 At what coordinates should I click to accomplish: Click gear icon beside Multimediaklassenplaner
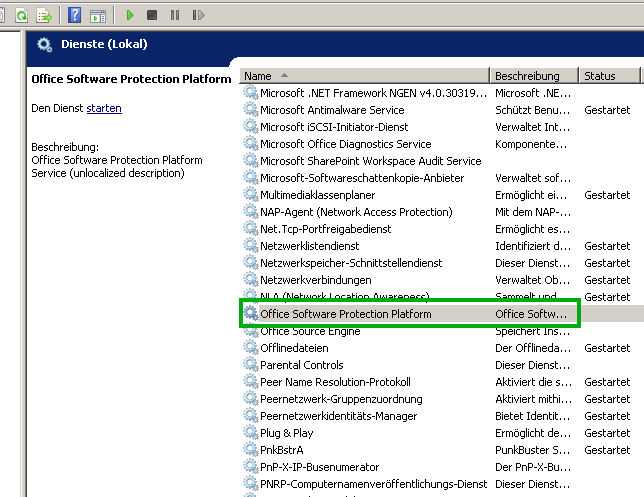coord(251,194)
